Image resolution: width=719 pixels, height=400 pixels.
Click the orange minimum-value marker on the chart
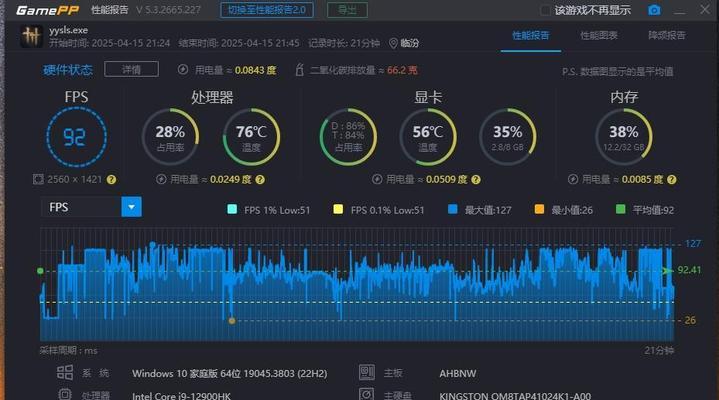232,321
